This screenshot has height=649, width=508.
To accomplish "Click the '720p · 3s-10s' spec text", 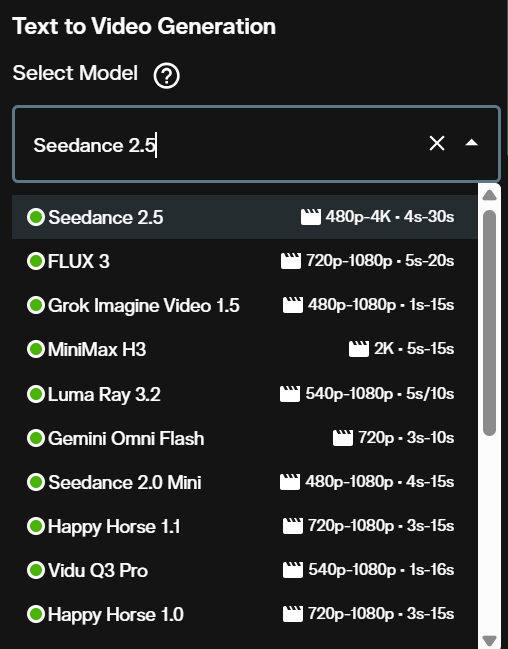I will click(406, 437).
